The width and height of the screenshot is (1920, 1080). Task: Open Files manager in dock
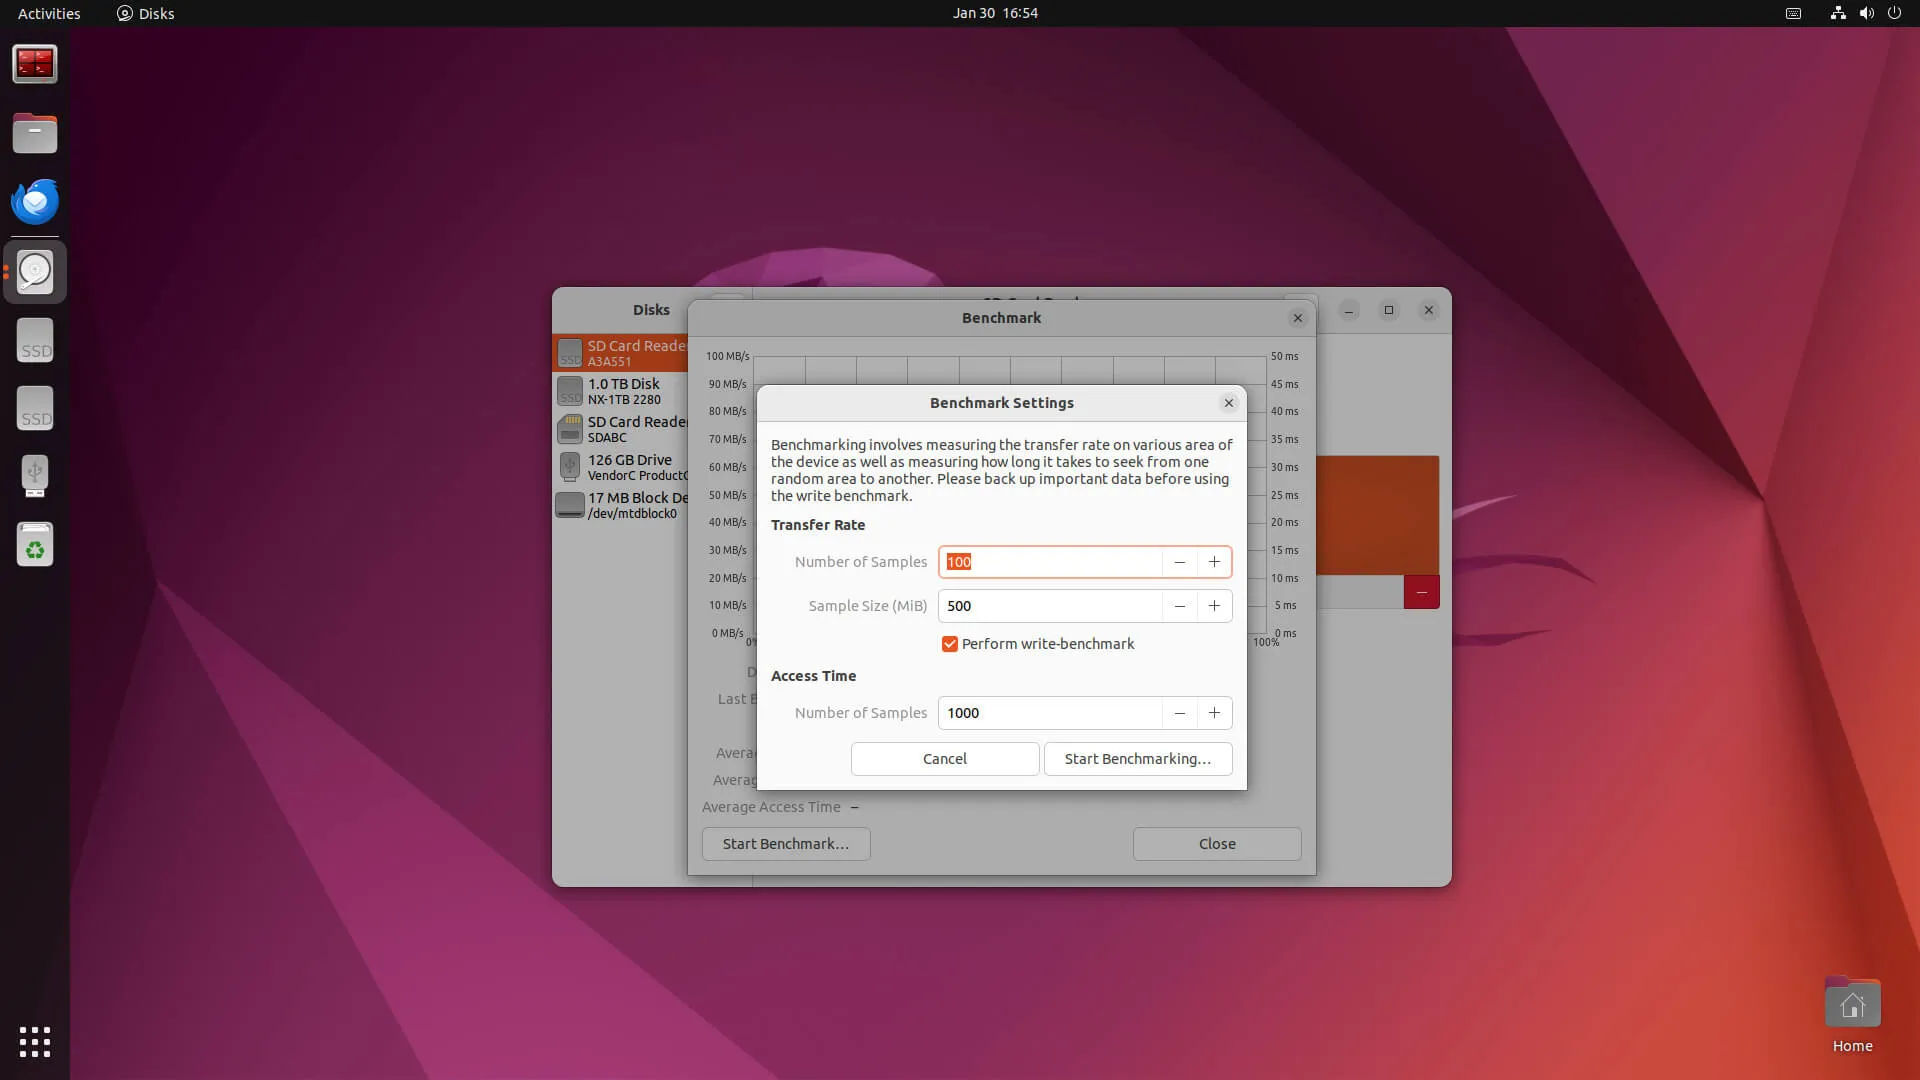point(35,133)
